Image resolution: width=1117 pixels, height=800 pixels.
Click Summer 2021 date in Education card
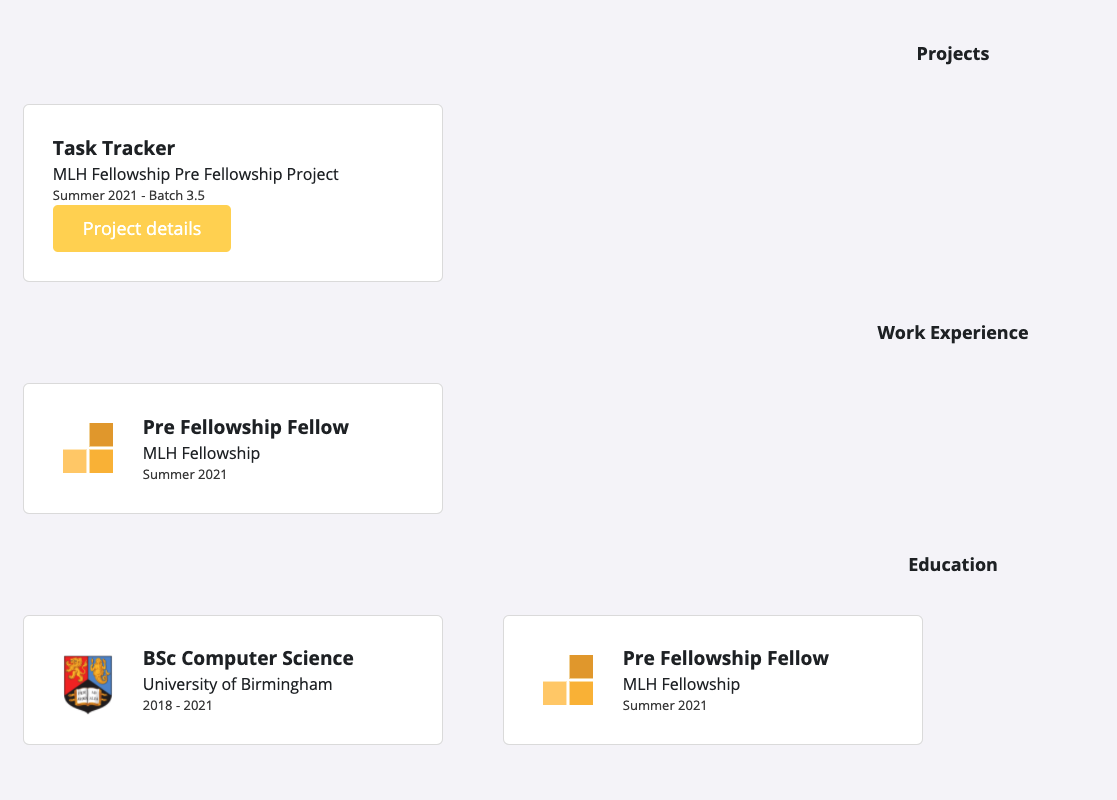coord(665,705)
